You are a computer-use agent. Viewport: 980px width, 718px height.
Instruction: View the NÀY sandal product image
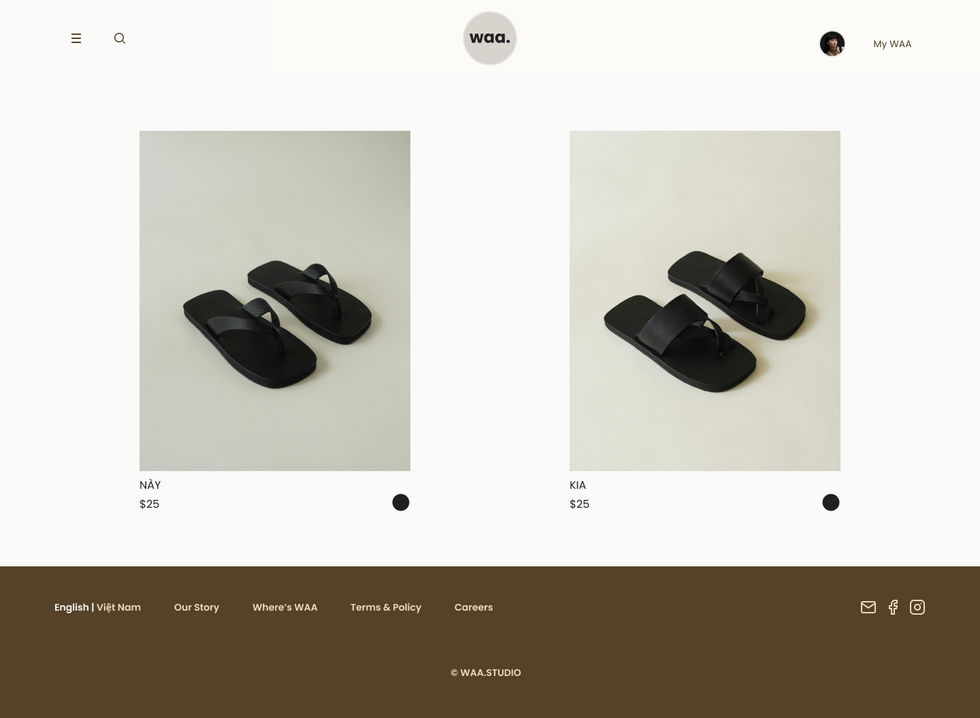pyautogui.click(x=275, y=301)
